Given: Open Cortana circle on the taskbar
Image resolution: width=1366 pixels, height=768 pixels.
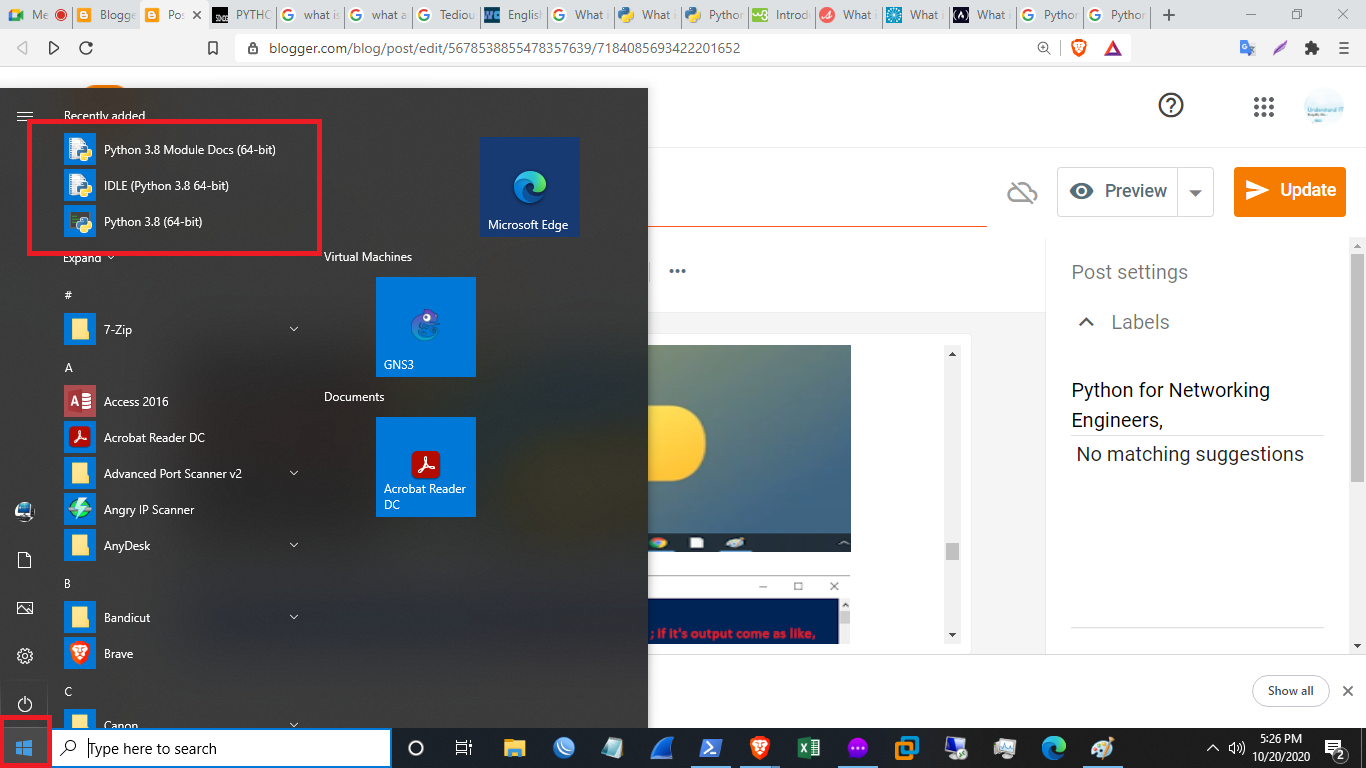Looking at the screenshot, I should (416, 748).
